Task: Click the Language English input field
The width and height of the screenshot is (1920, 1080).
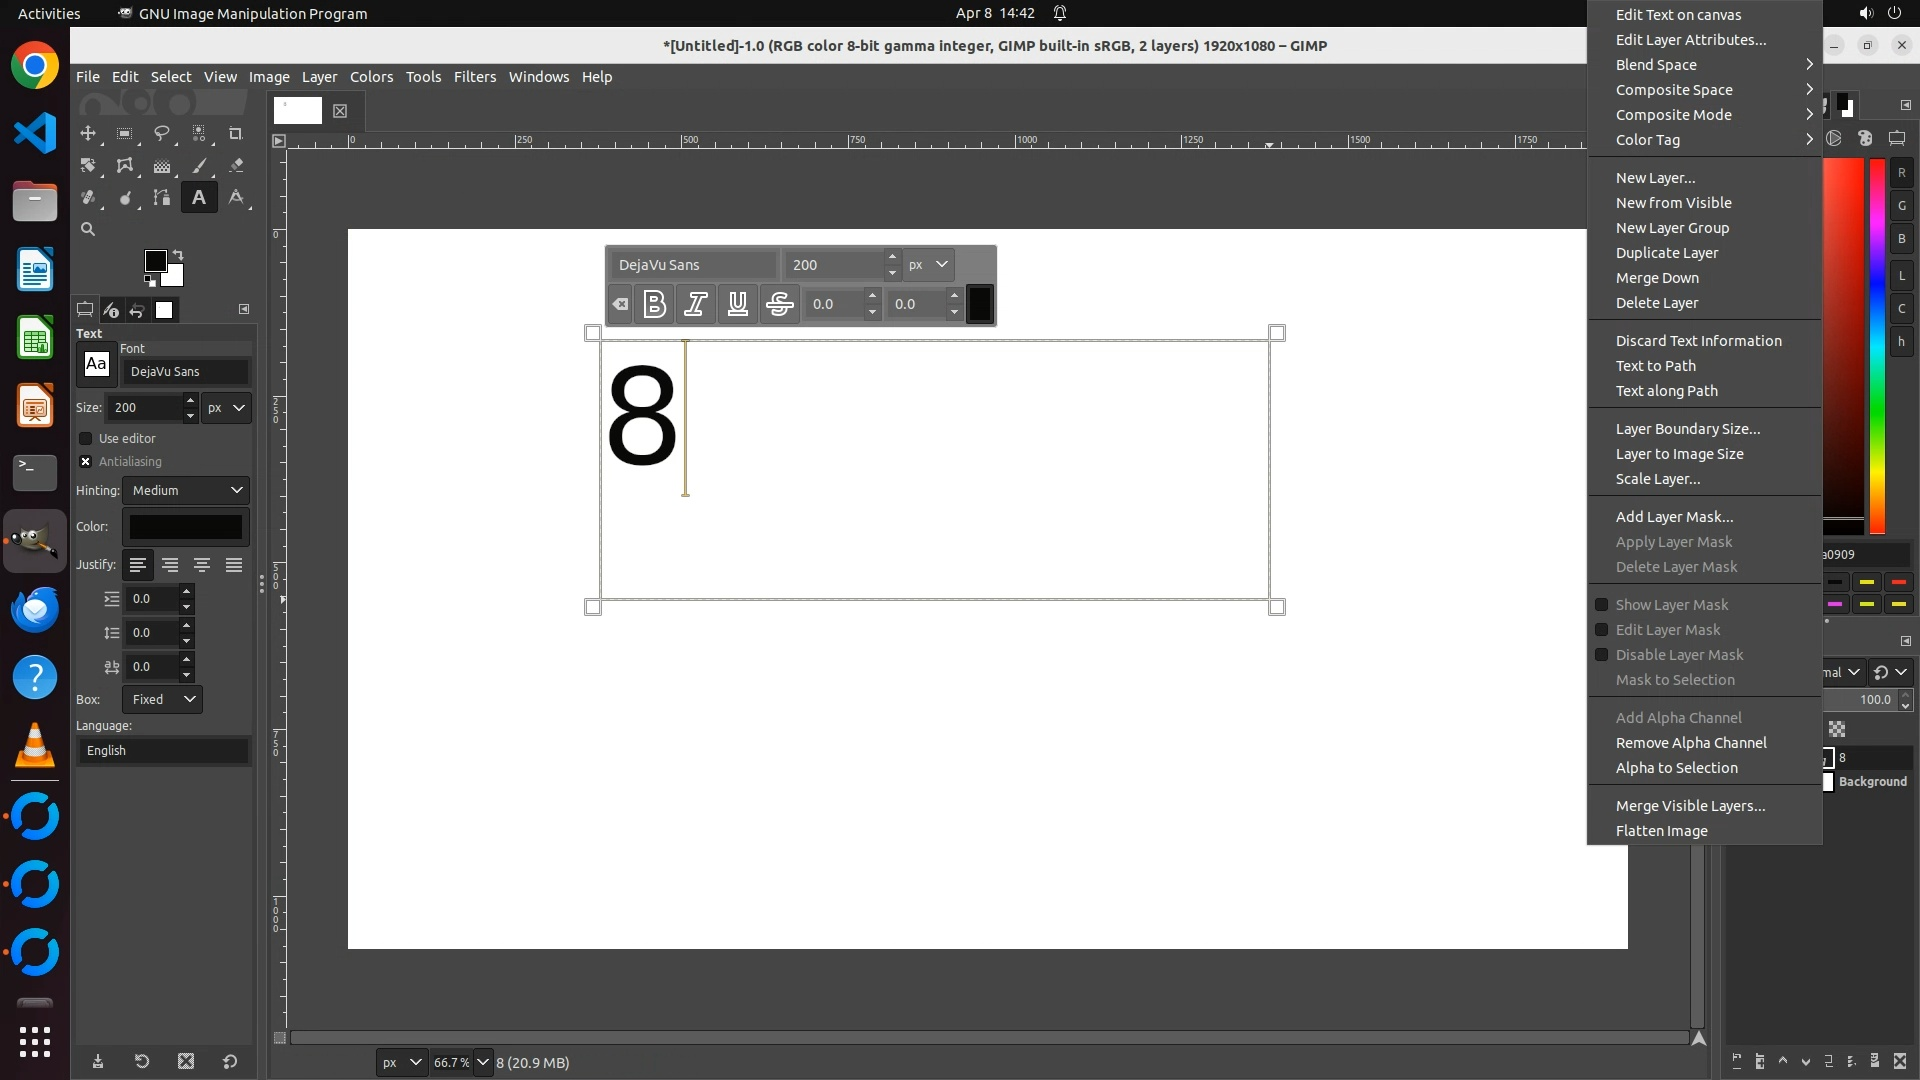Action: click(x=164, y=751)
